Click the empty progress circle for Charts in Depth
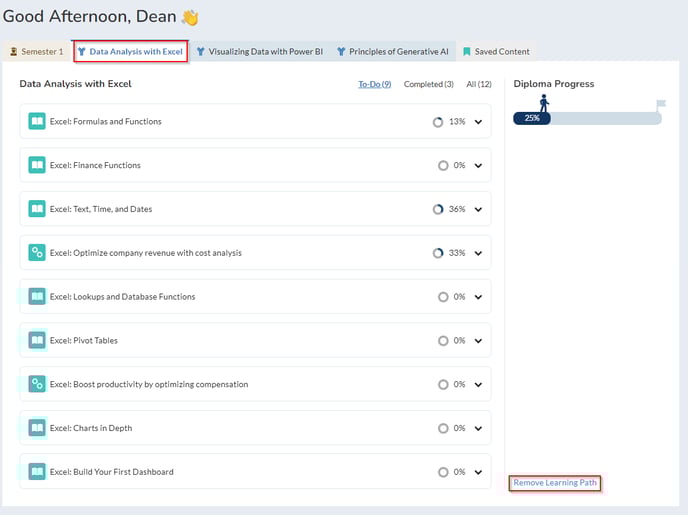The image size is (688, 515). pyautogui.click(x=443, y=428)
